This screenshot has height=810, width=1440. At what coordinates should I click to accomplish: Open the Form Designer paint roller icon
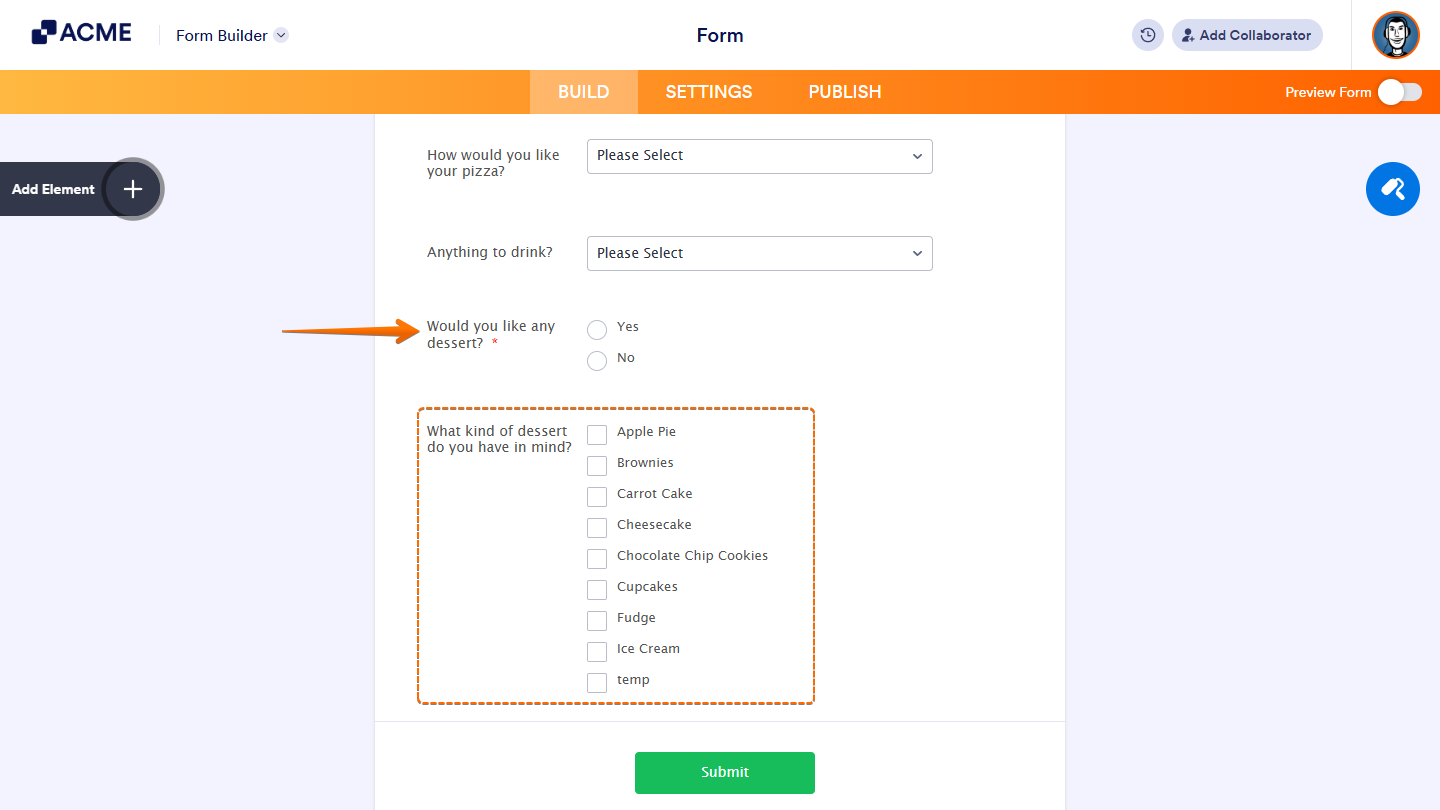tap(1392, 189)
